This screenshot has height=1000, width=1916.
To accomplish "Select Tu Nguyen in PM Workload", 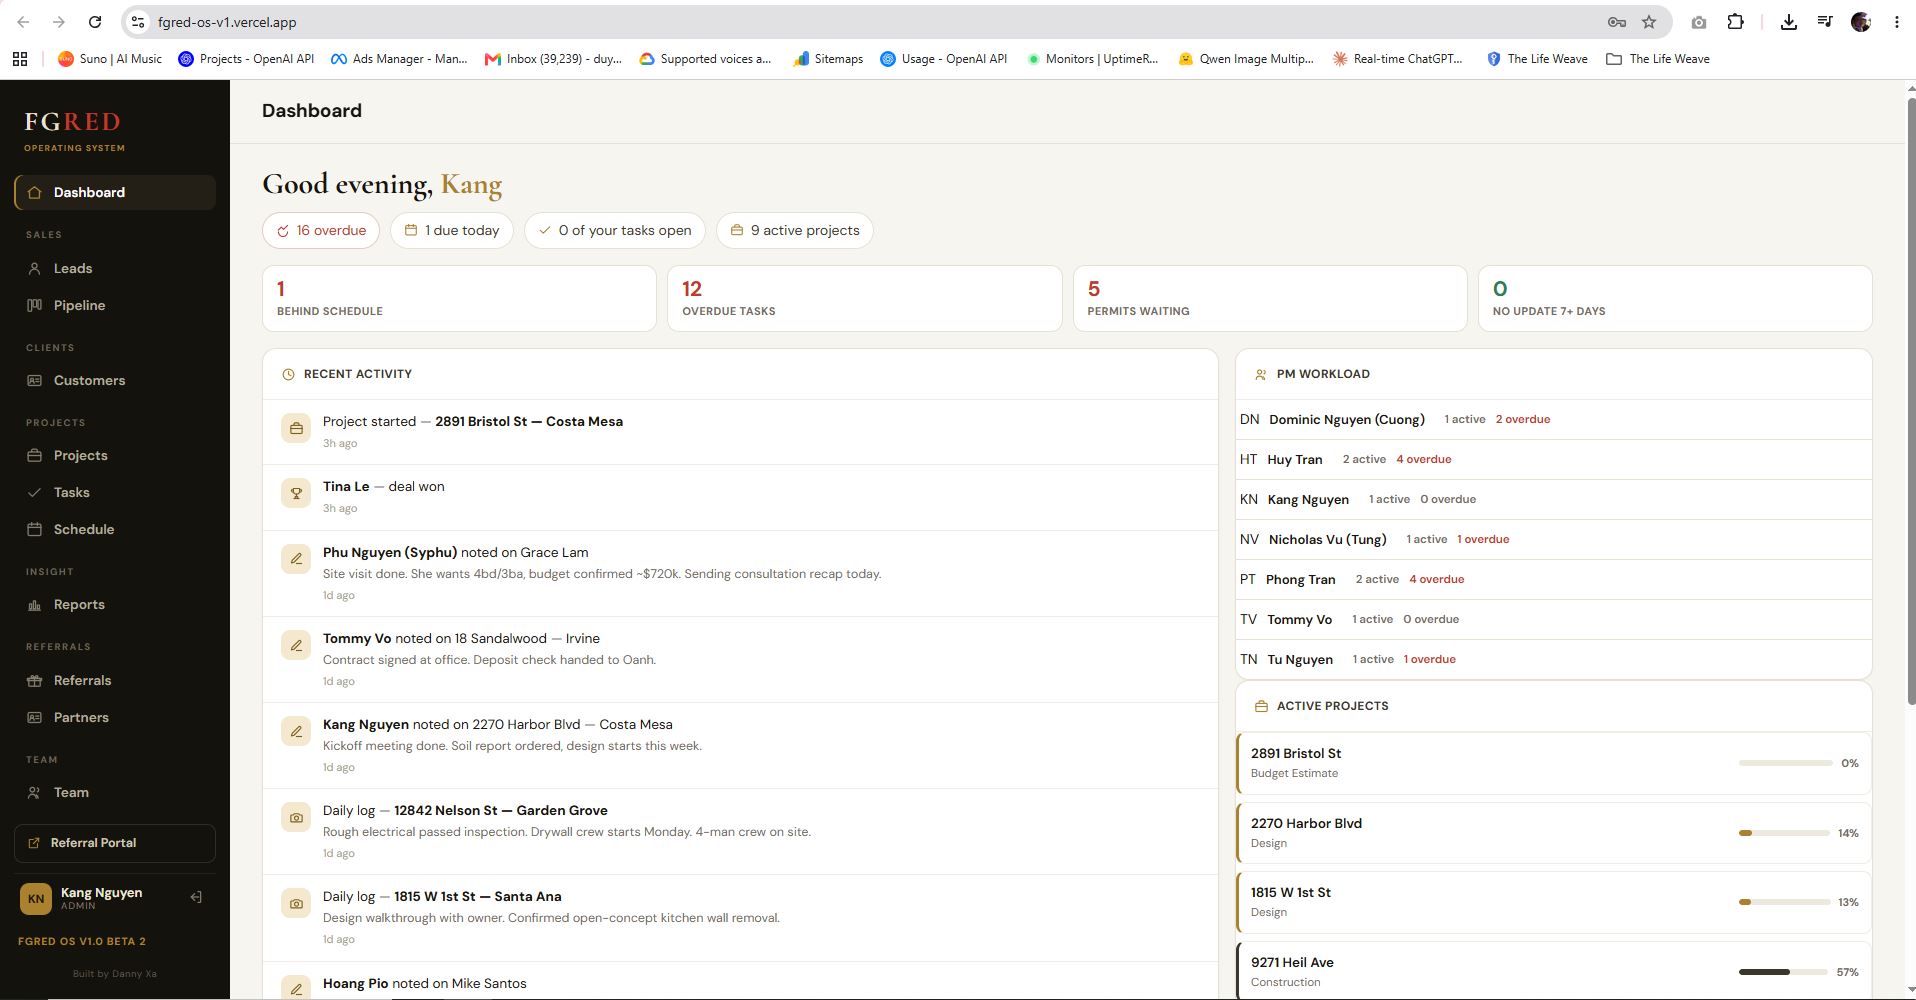I will pos(1553,659).
